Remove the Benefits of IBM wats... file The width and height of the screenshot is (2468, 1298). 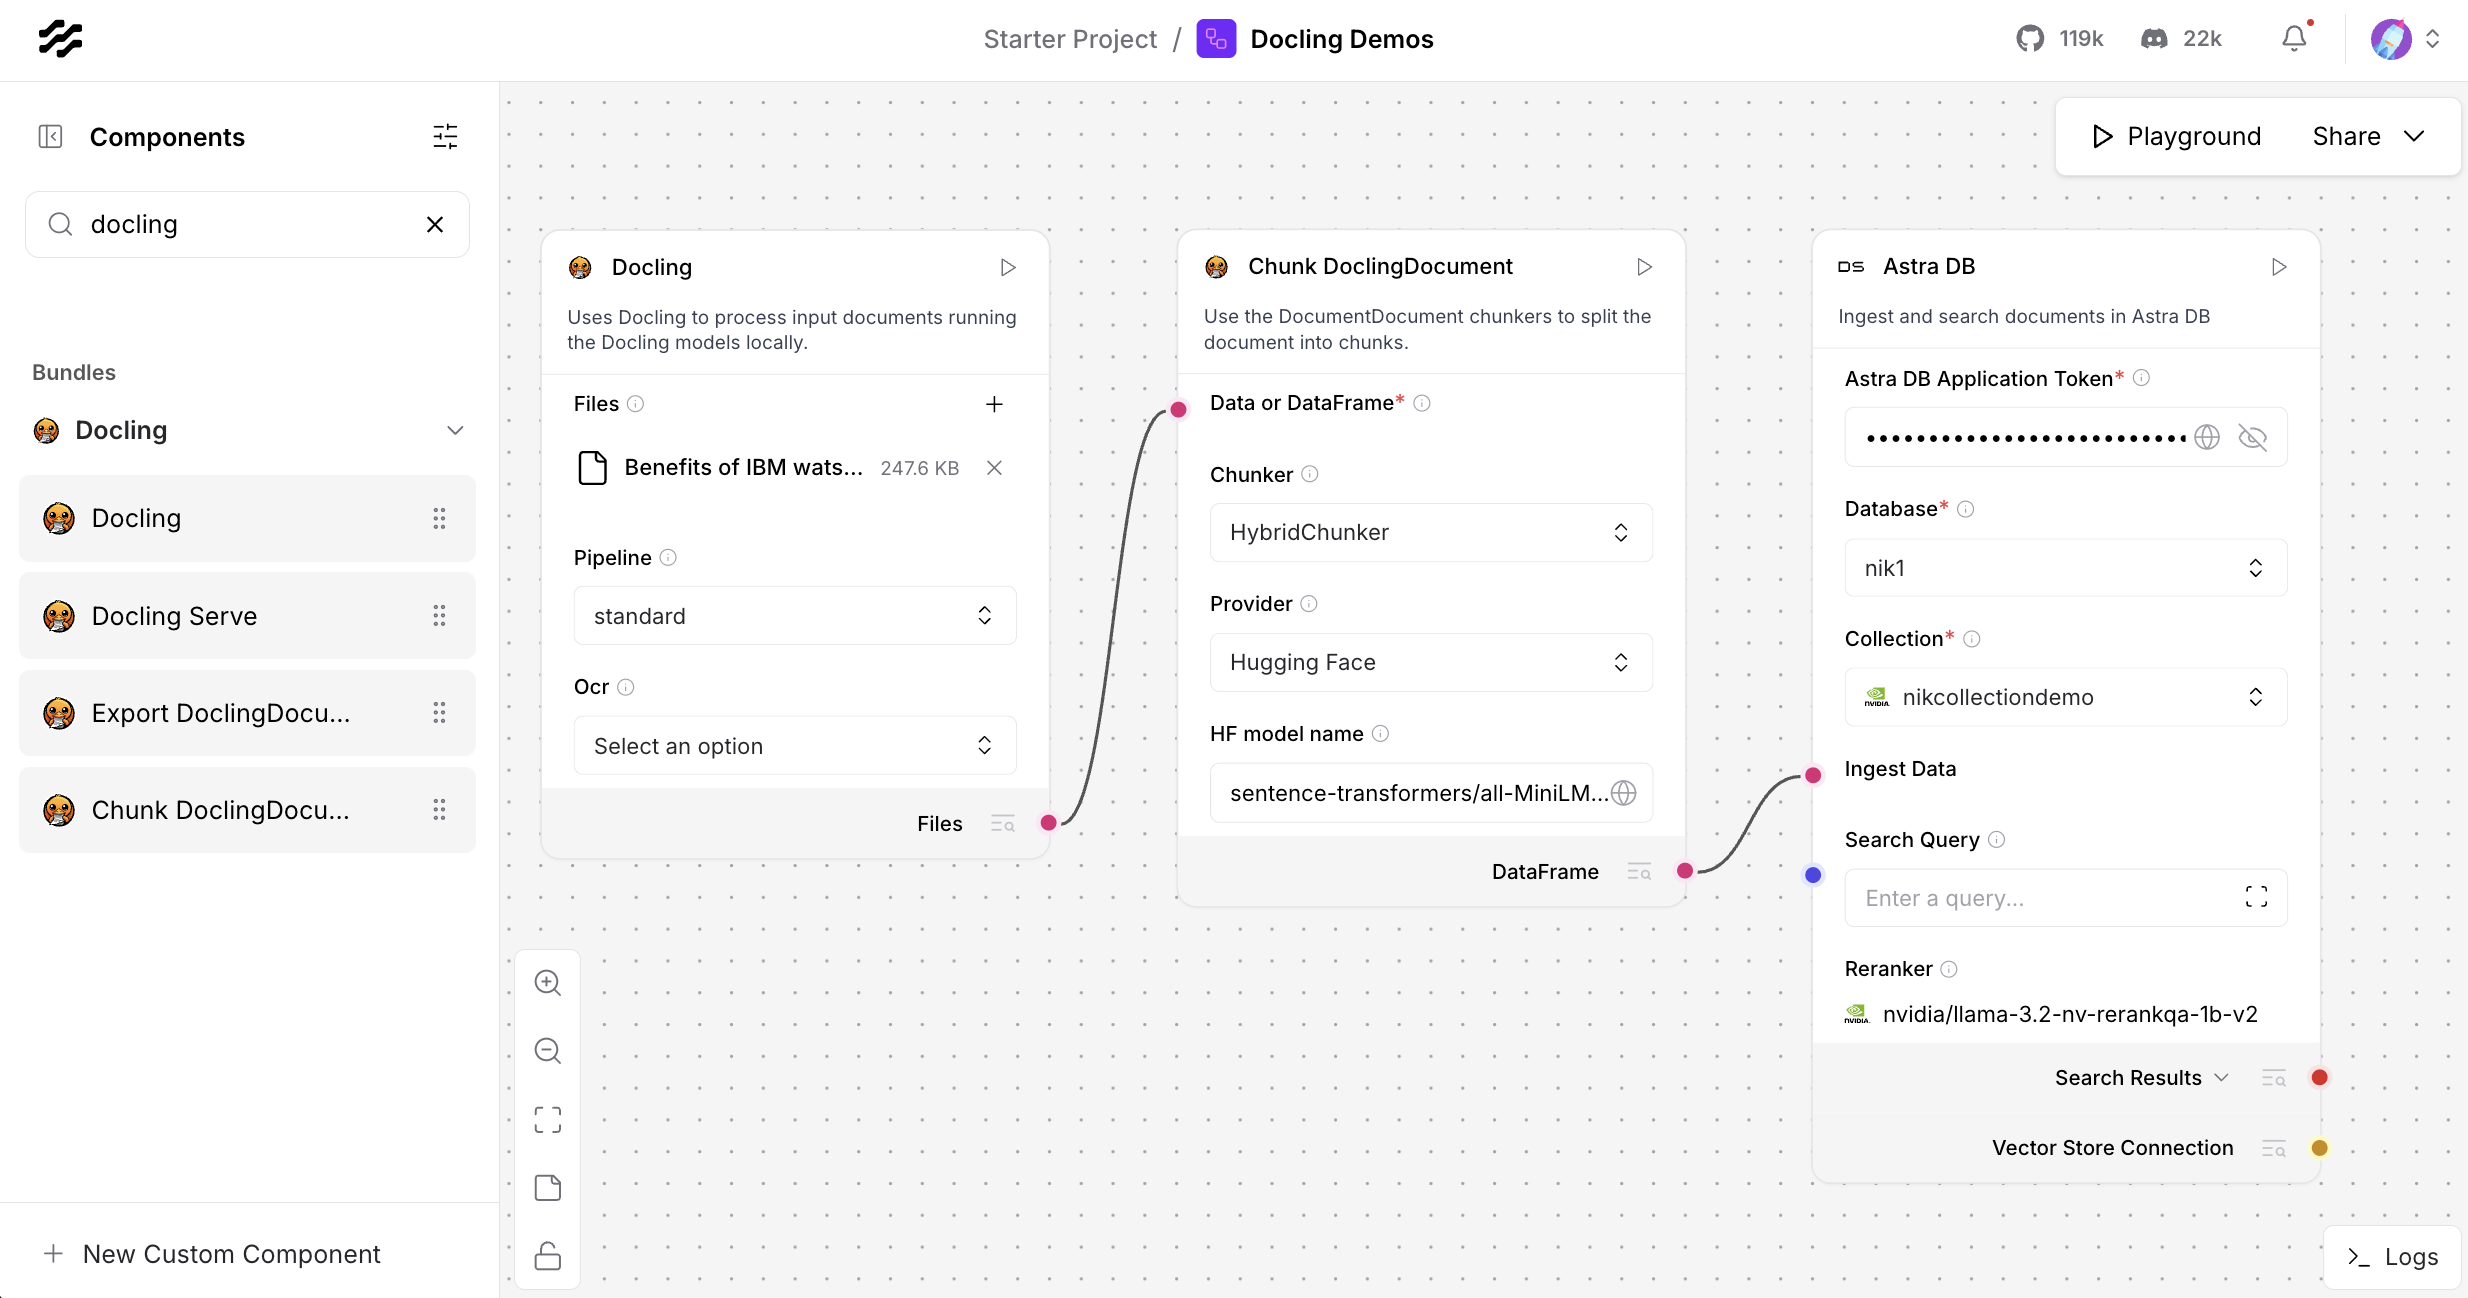pyautogui.click(x=994, y=468)
